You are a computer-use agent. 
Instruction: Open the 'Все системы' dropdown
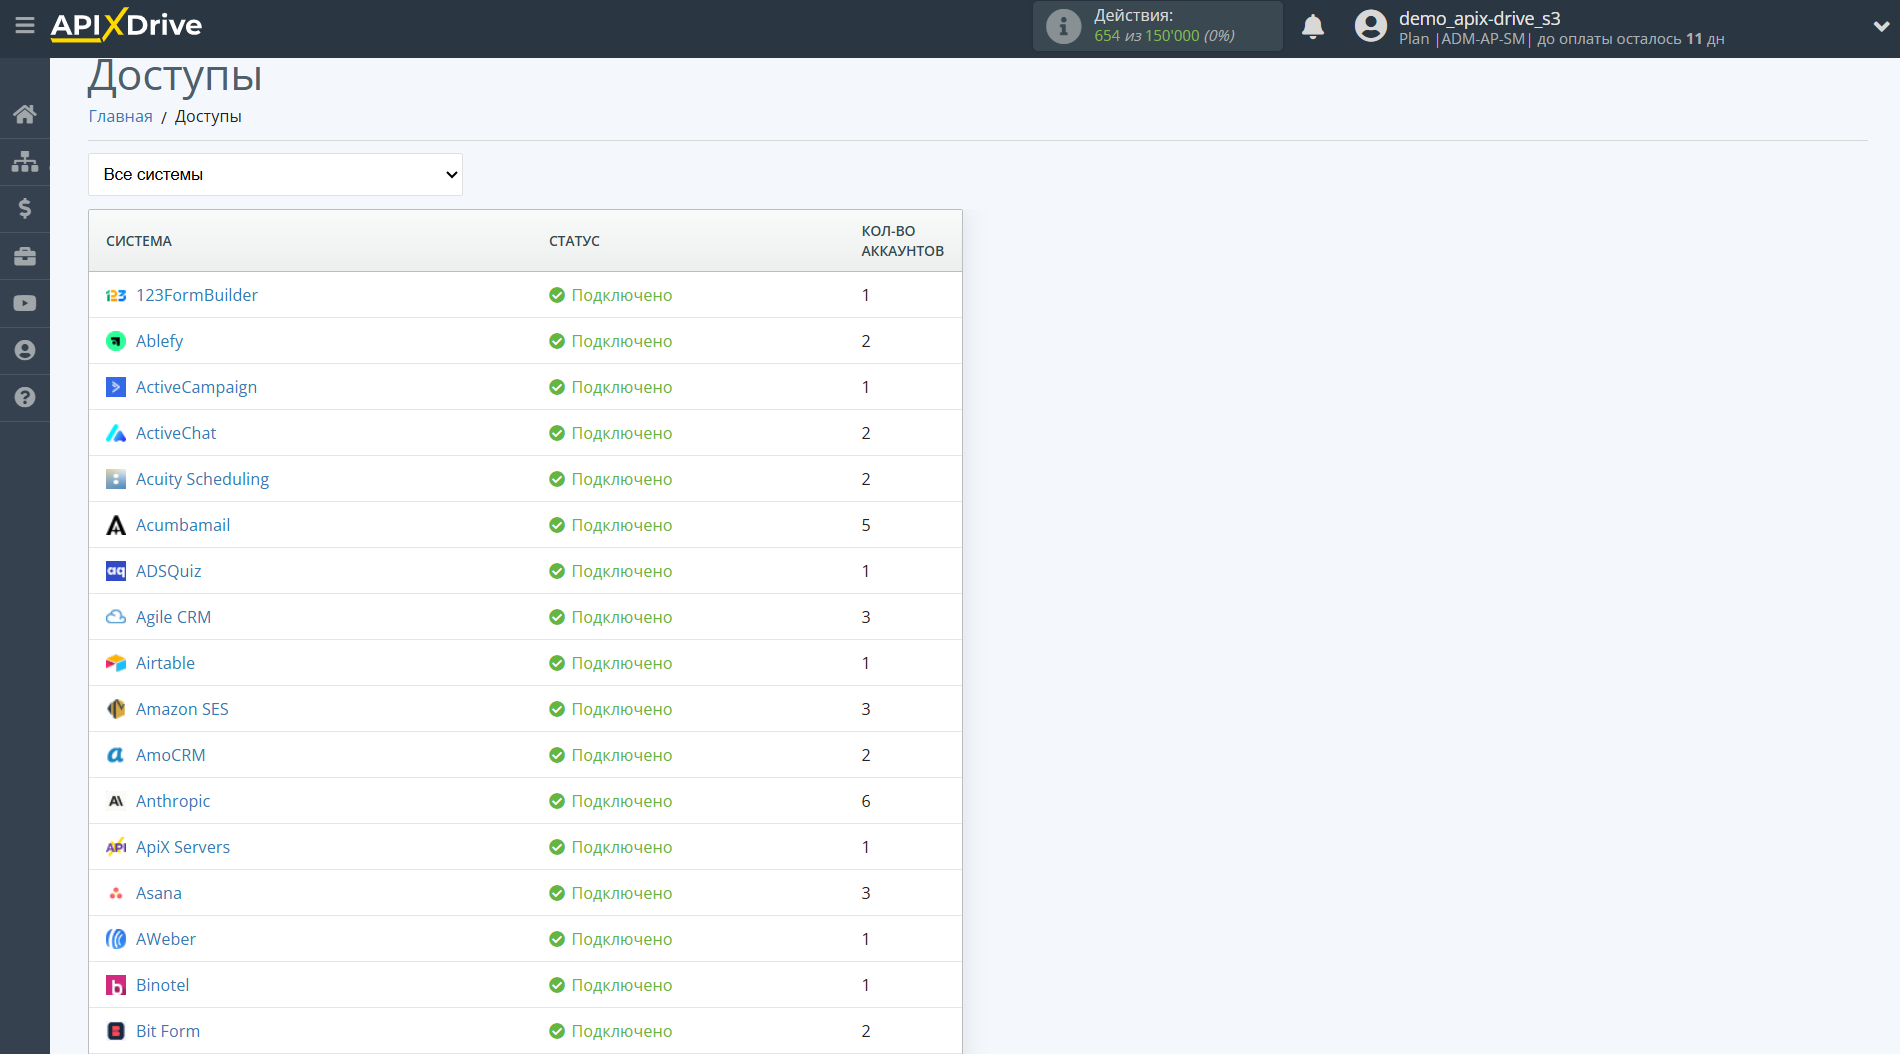(x=275, y=174)
